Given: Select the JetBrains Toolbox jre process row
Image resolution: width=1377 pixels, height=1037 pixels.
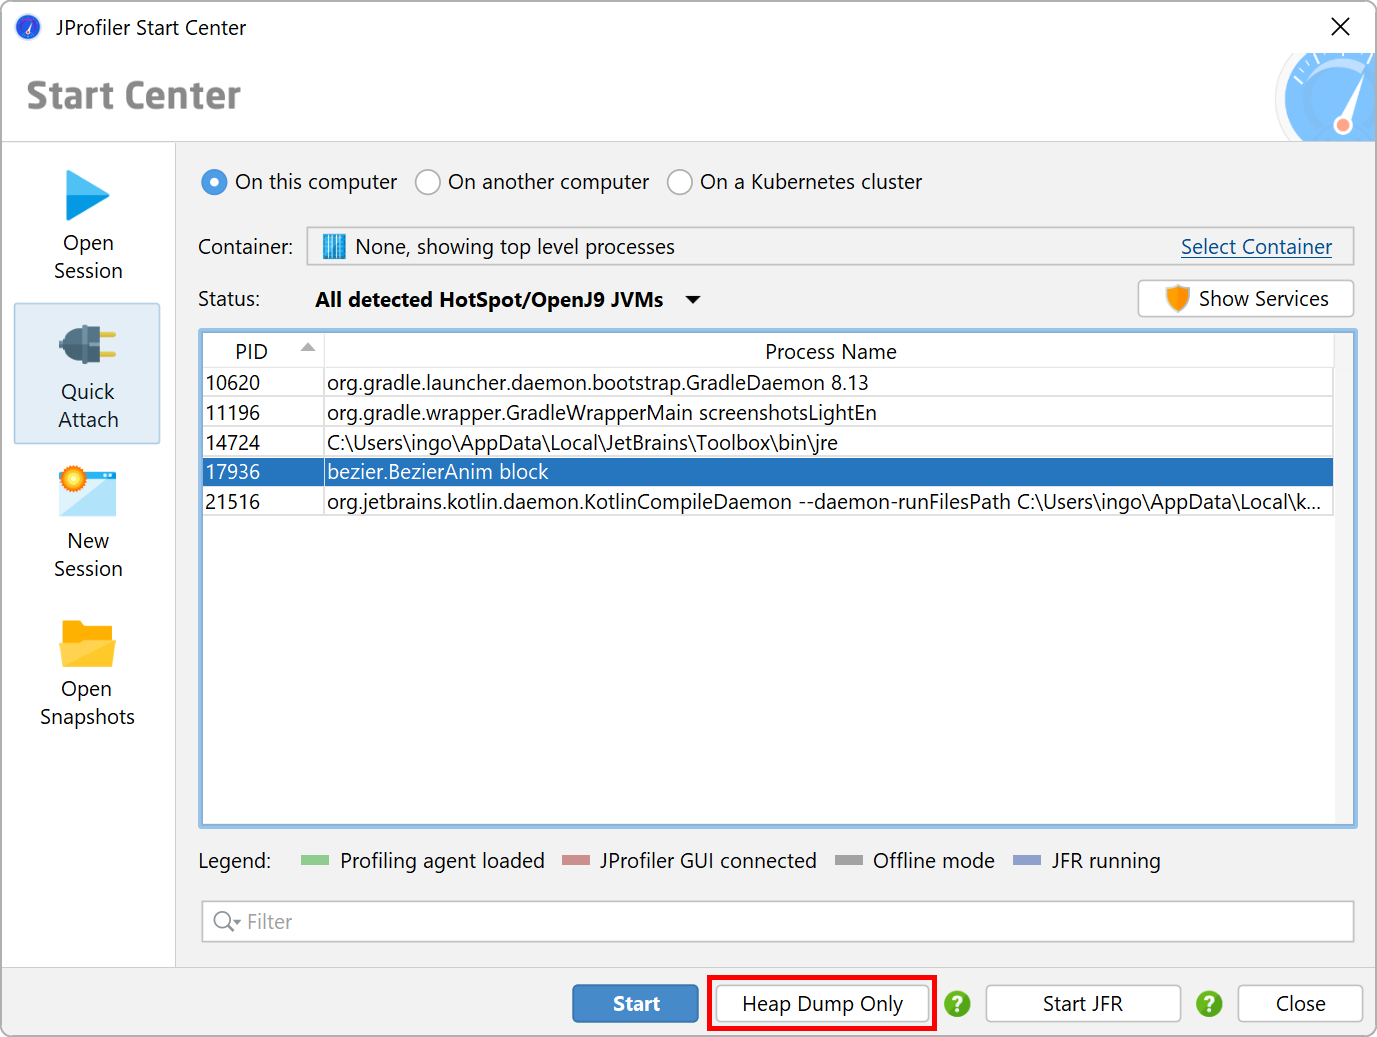Looking at the screenshot, I should (x=768, y=442).
